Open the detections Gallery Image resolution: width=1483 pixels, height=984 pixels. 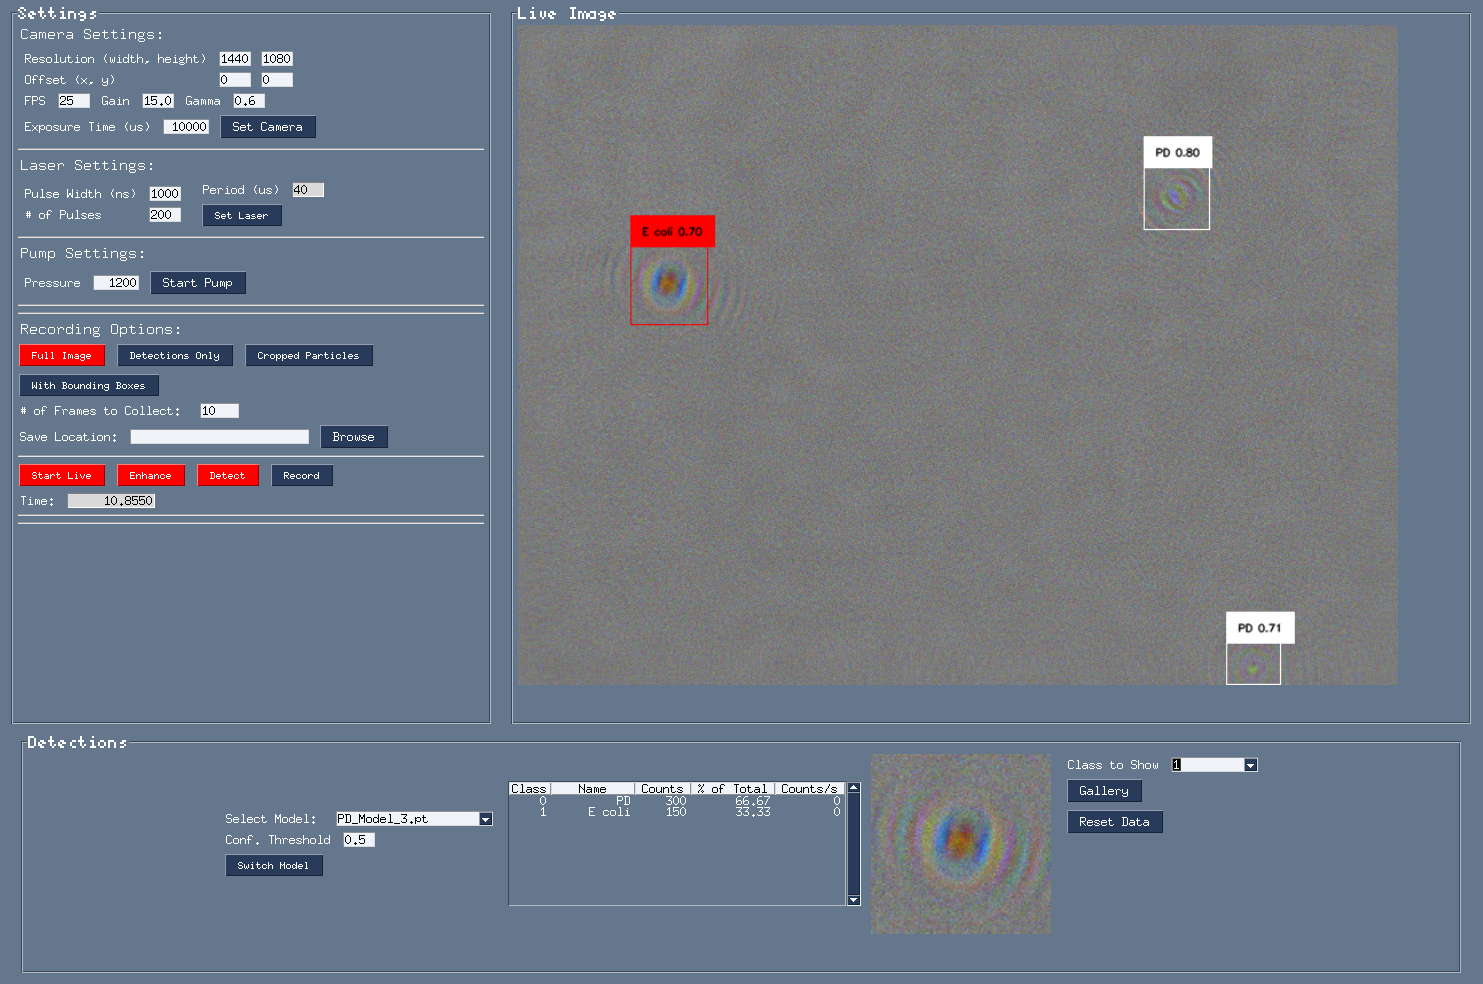[x=1103, y=791]
